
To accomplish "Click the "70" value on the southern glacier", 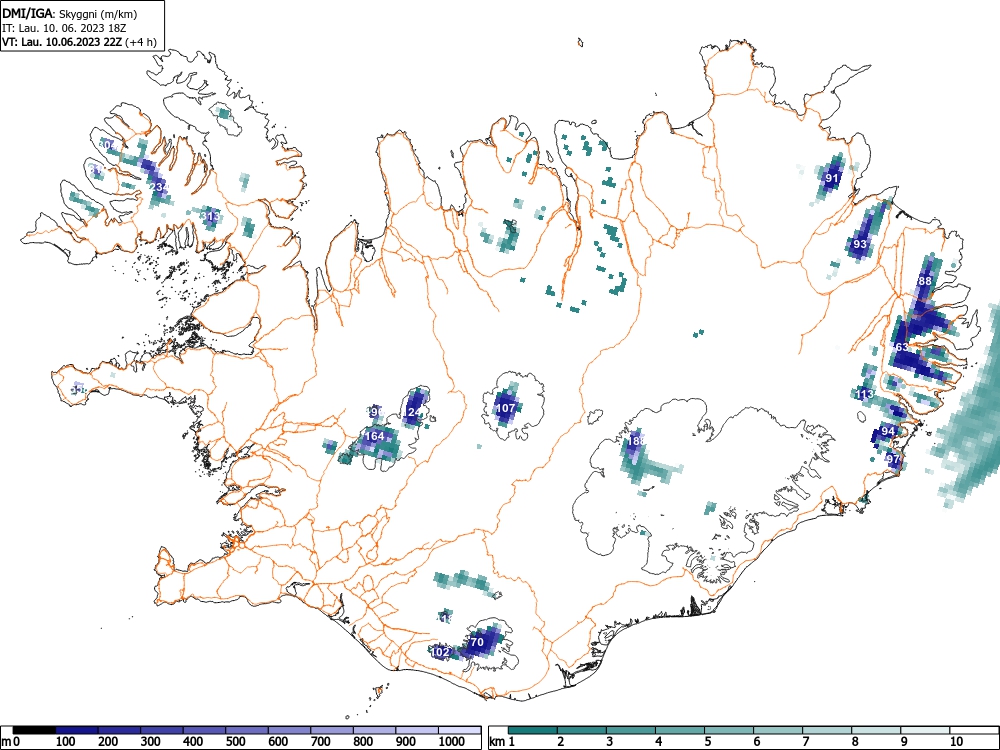I will point(476,642).
